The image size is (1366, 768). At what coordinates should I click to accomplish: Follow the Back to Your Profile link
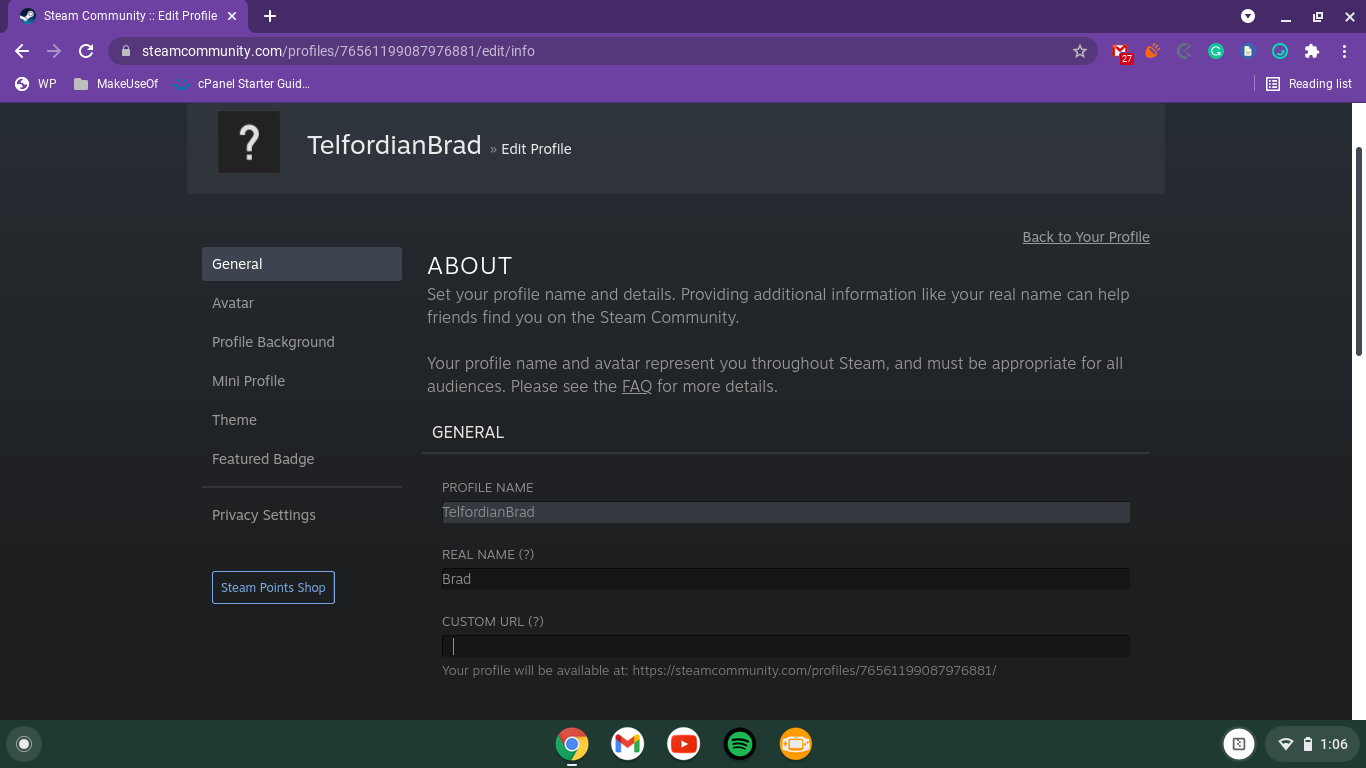pyautogui.click(x=1086, y=237)
